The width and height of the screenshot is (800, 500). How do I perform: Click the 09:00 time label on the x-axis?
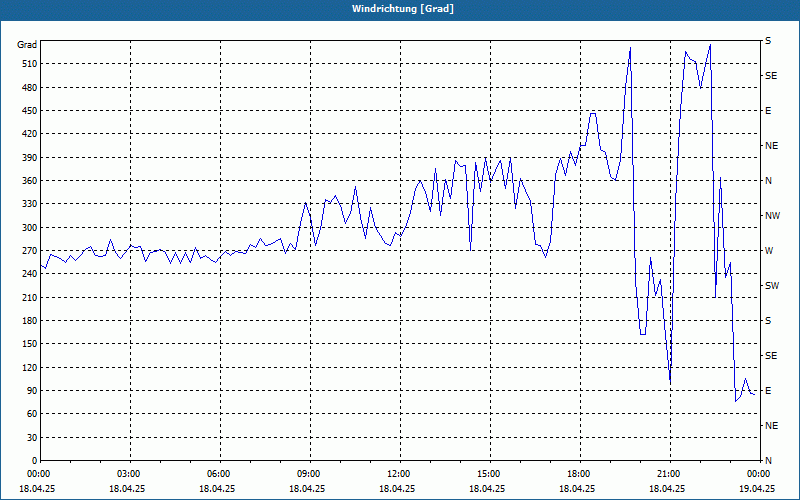pos(310,473)
